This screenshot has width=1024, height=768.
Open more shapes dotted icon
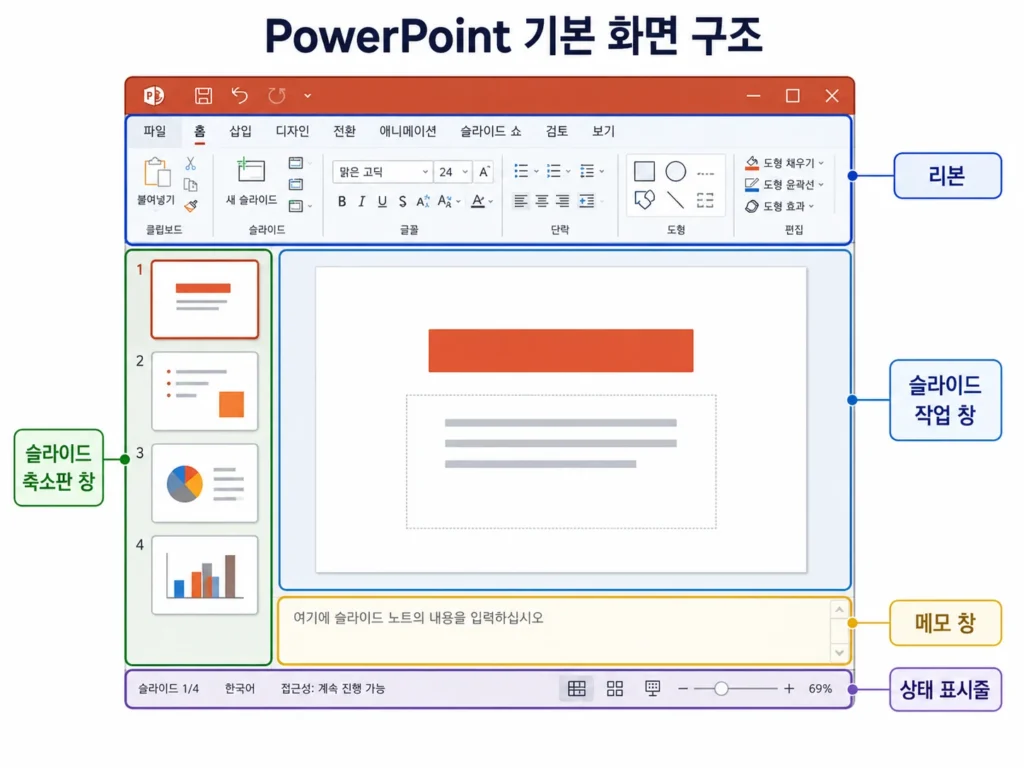click(x=705, y=174)
